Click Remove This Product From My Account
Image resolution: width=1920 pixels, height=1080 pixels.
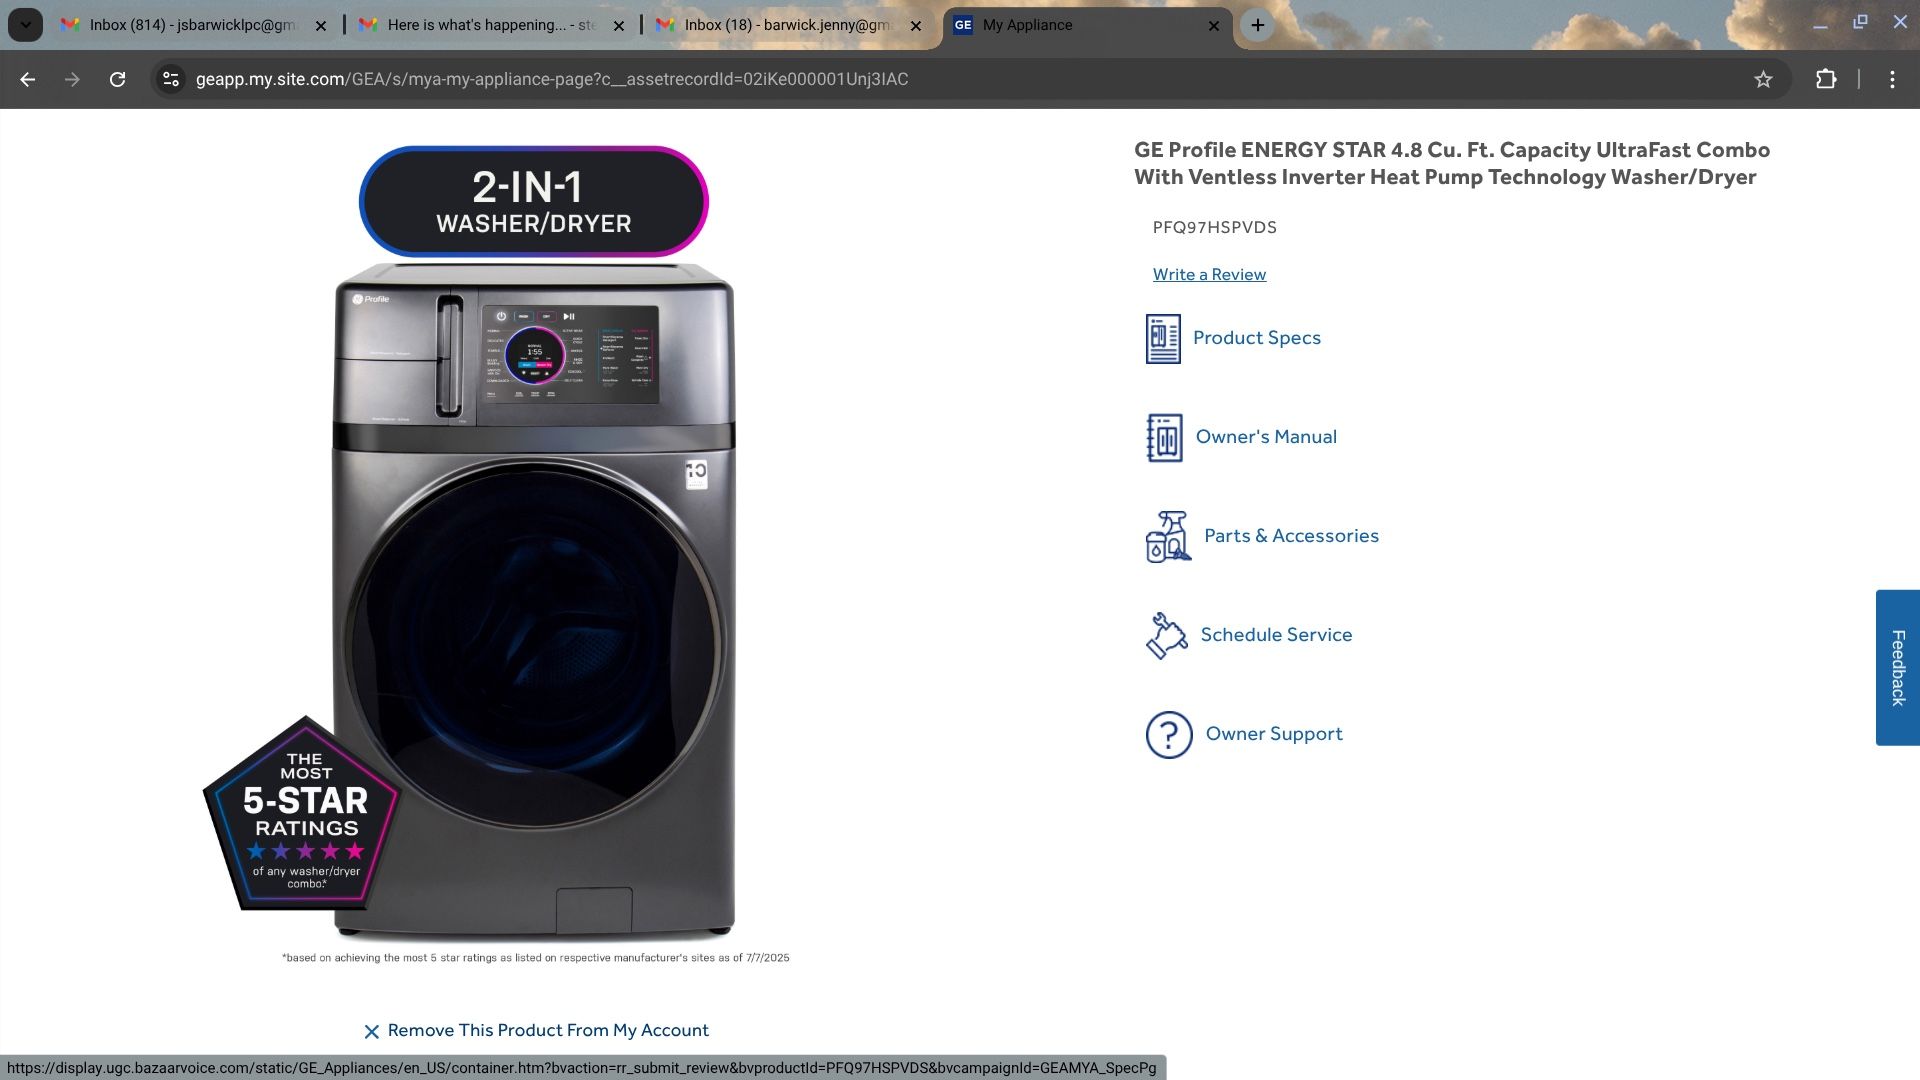(547, 1031)
